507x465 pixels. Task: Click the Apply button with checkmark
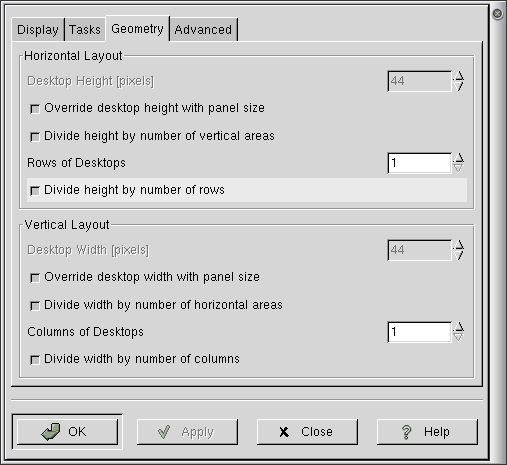click(187, 432)
